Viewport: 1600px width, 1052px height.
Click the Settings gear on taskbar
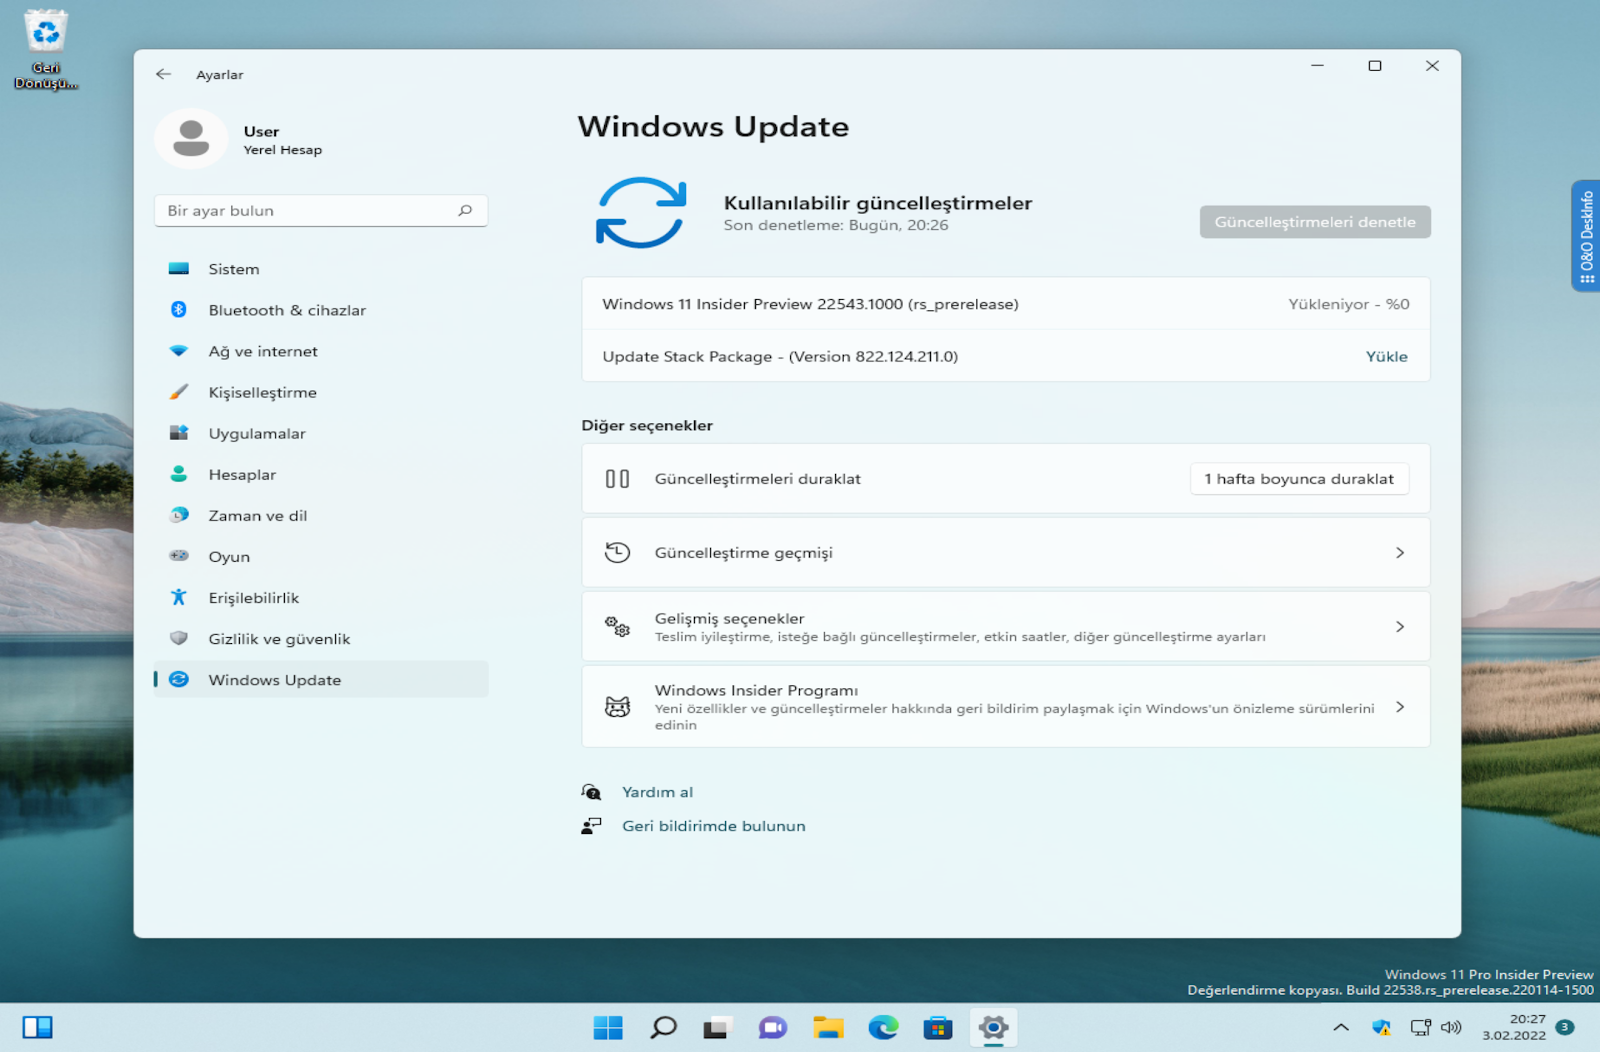tap(993, 1027)
